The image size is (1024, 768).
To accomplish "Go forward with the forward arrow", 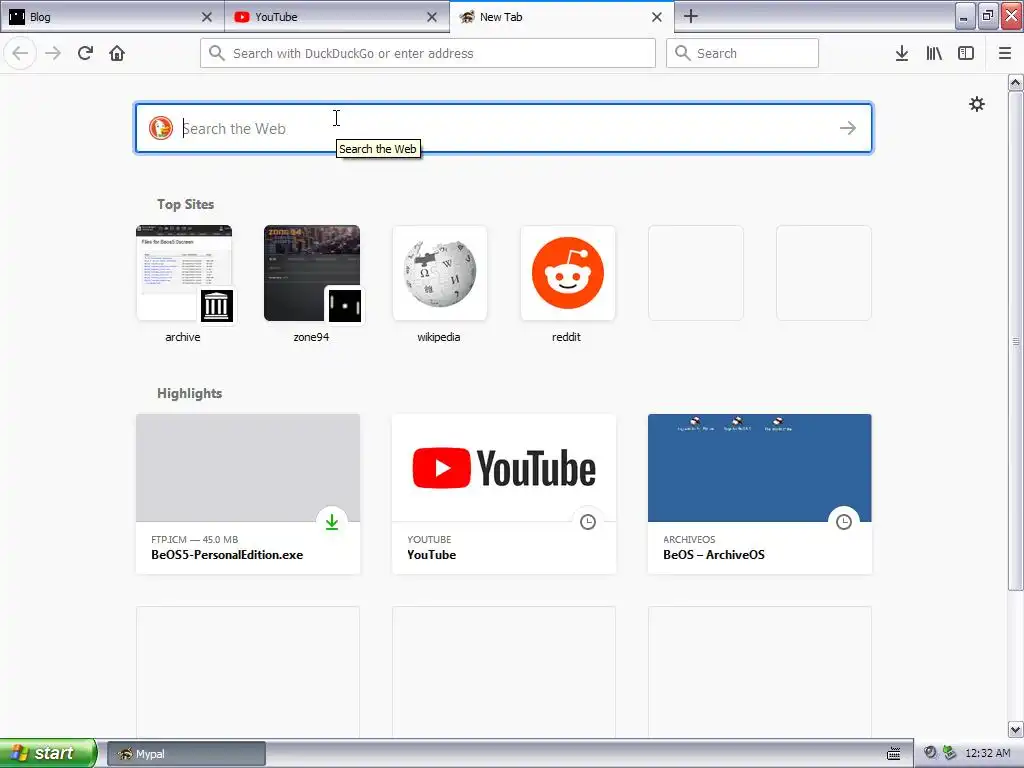I will coord(53,53).
